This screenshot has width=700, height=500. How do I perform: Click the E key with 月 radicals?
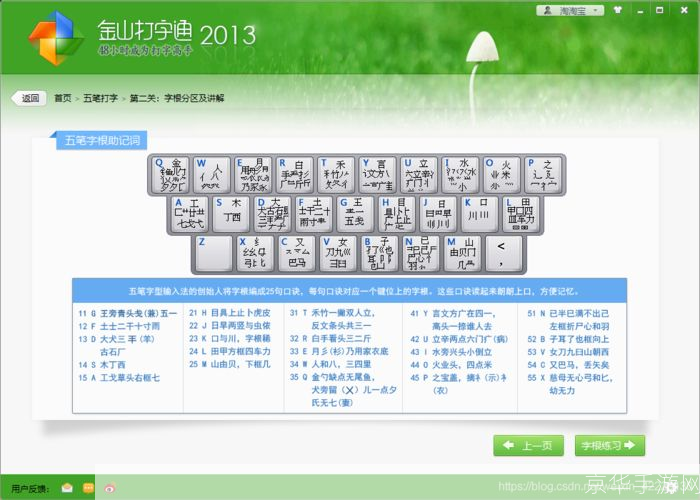coord(253,175)
